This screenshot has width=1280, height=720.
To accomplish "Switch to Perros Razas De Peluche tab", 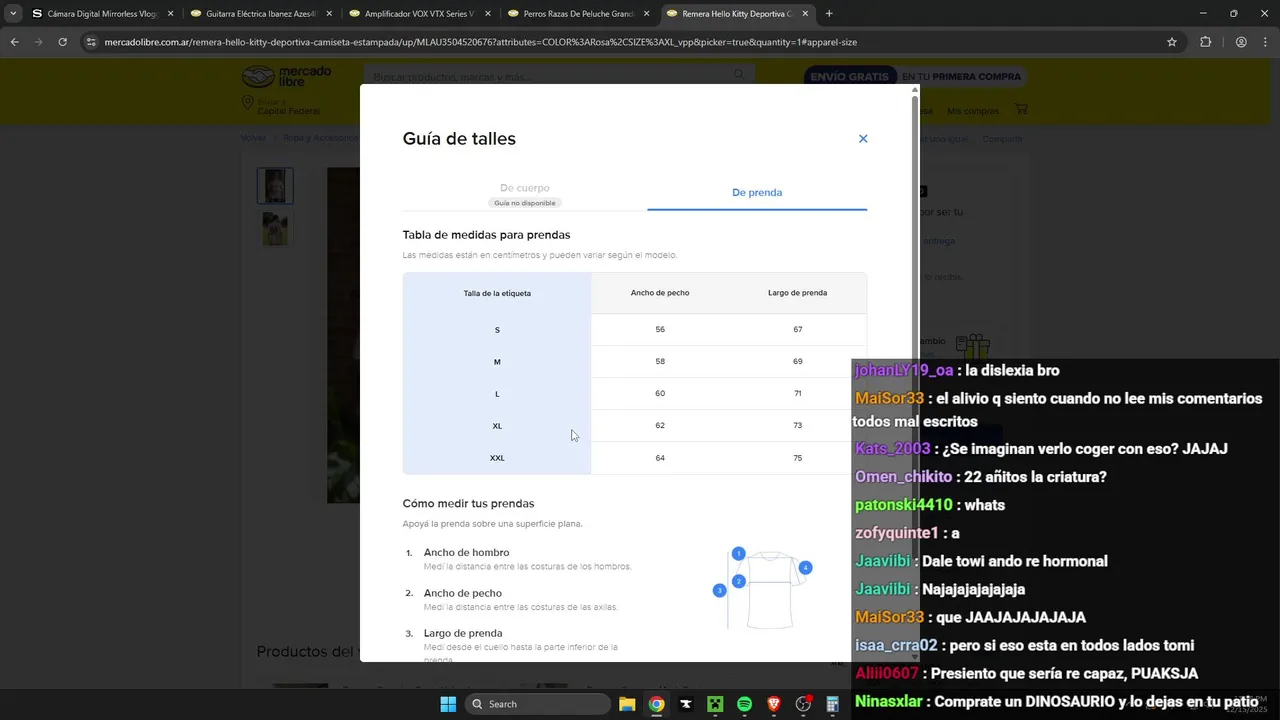I will pyautogui.click(x=578, y=14).
